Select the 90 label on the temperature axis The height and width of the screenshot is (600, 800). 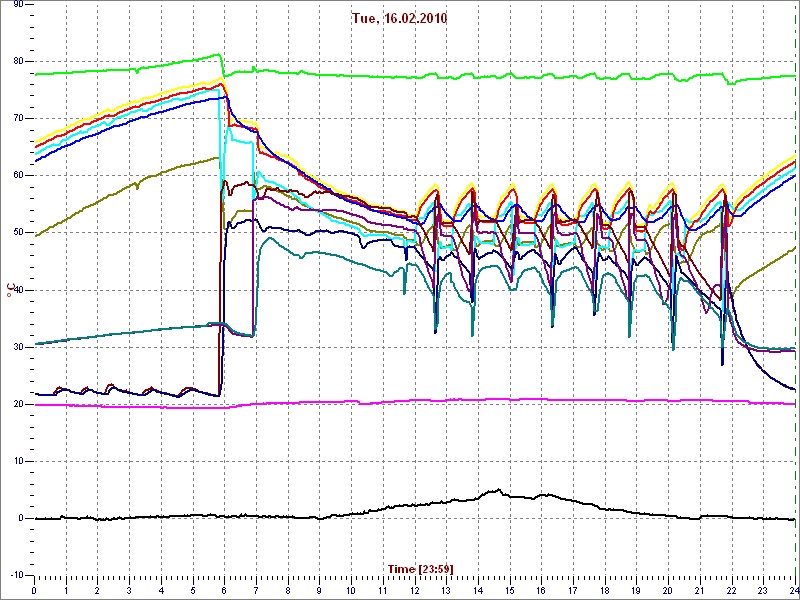17,4
